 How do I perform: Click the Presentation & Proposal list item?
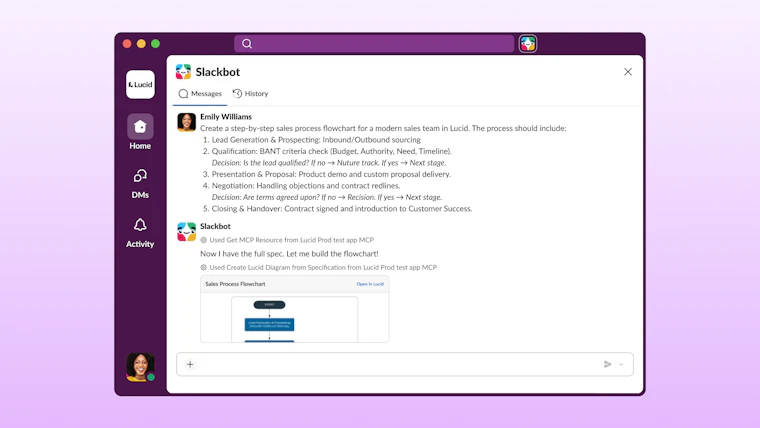pos(331,174)
